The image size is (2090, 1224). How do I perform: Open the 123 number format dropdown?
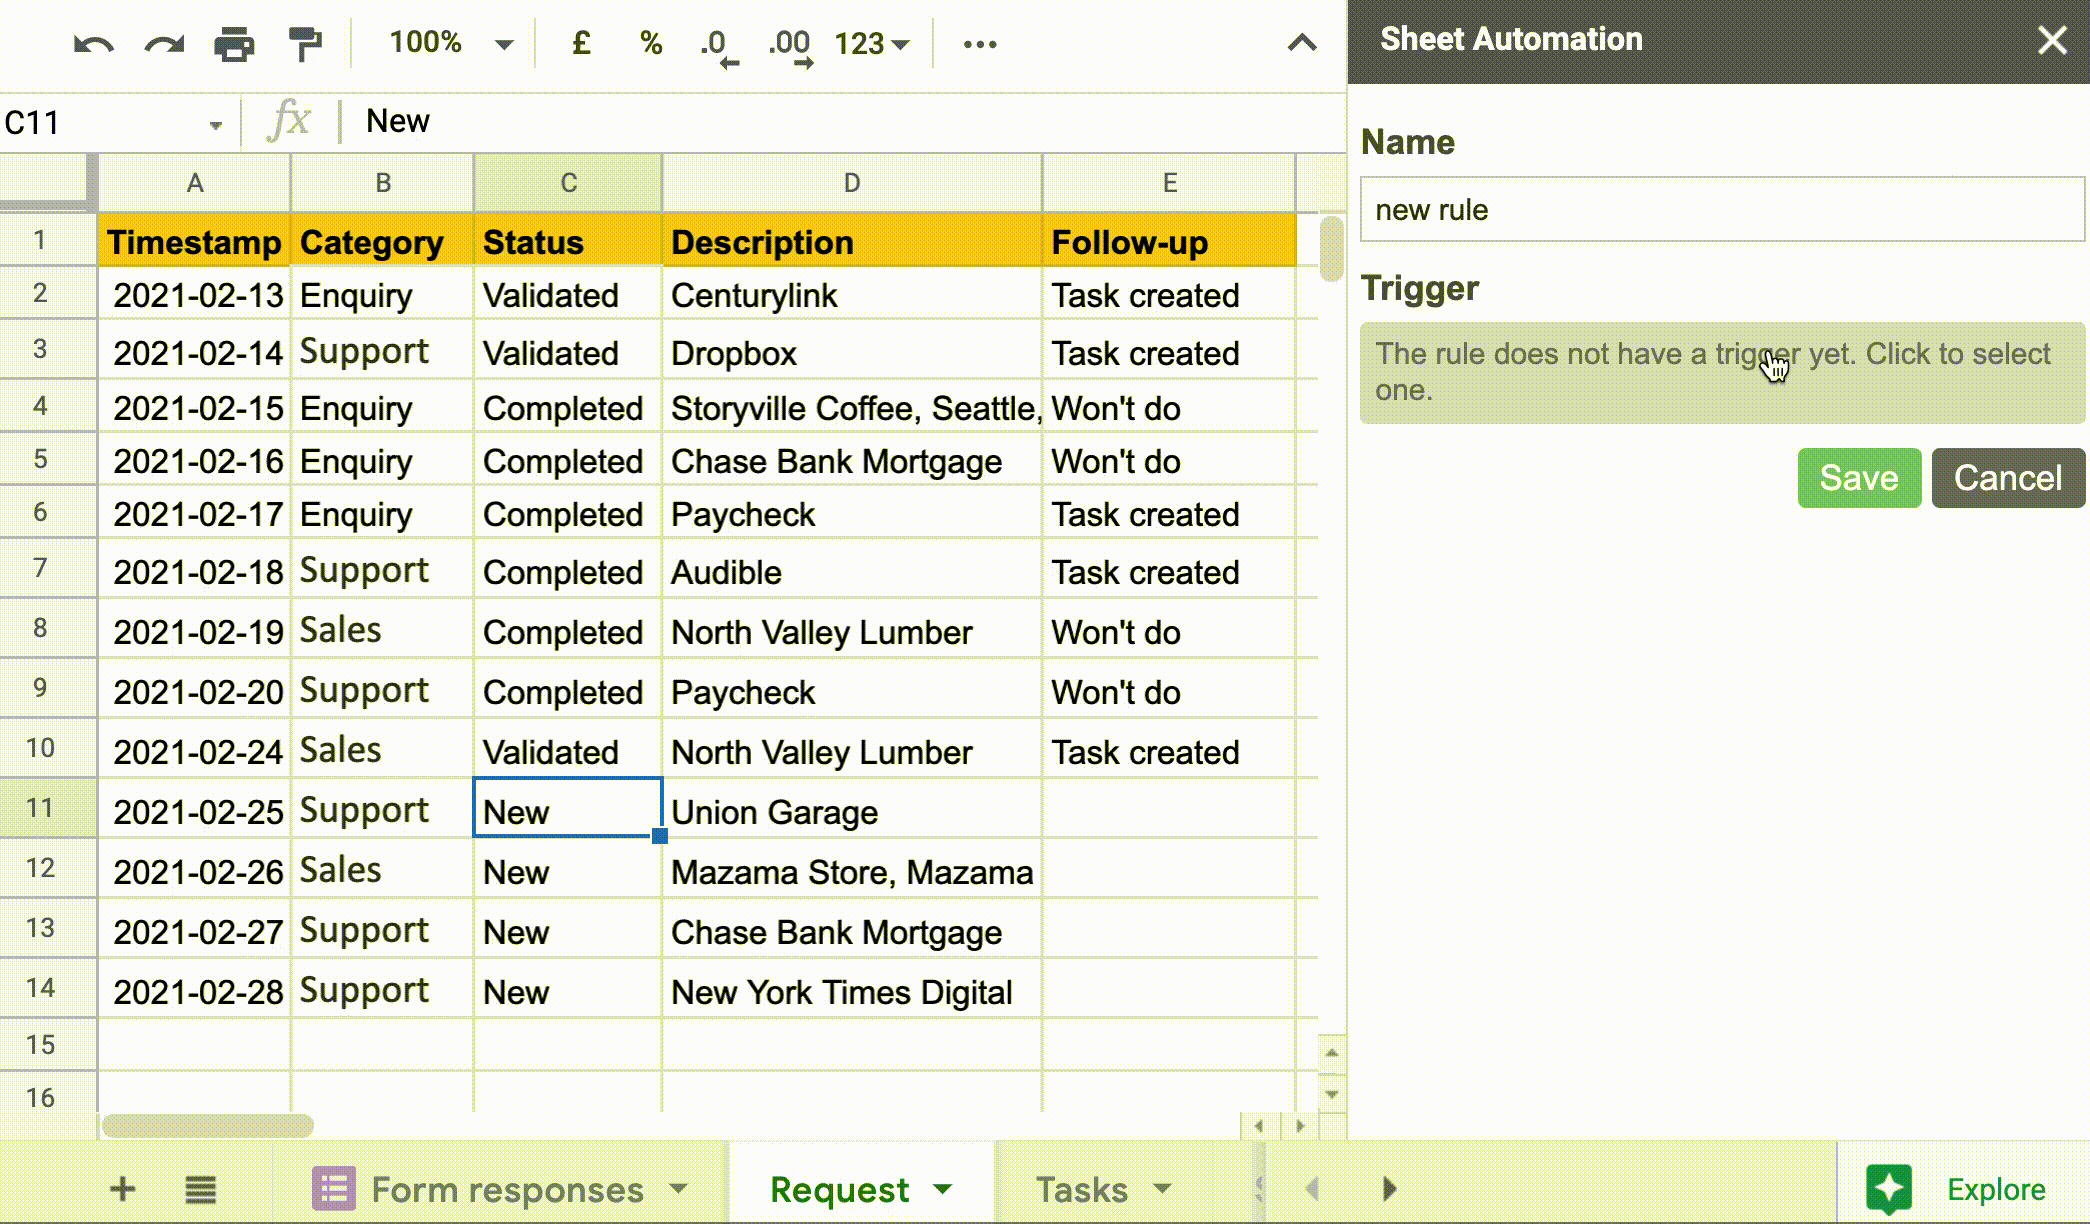pos(872,44)
